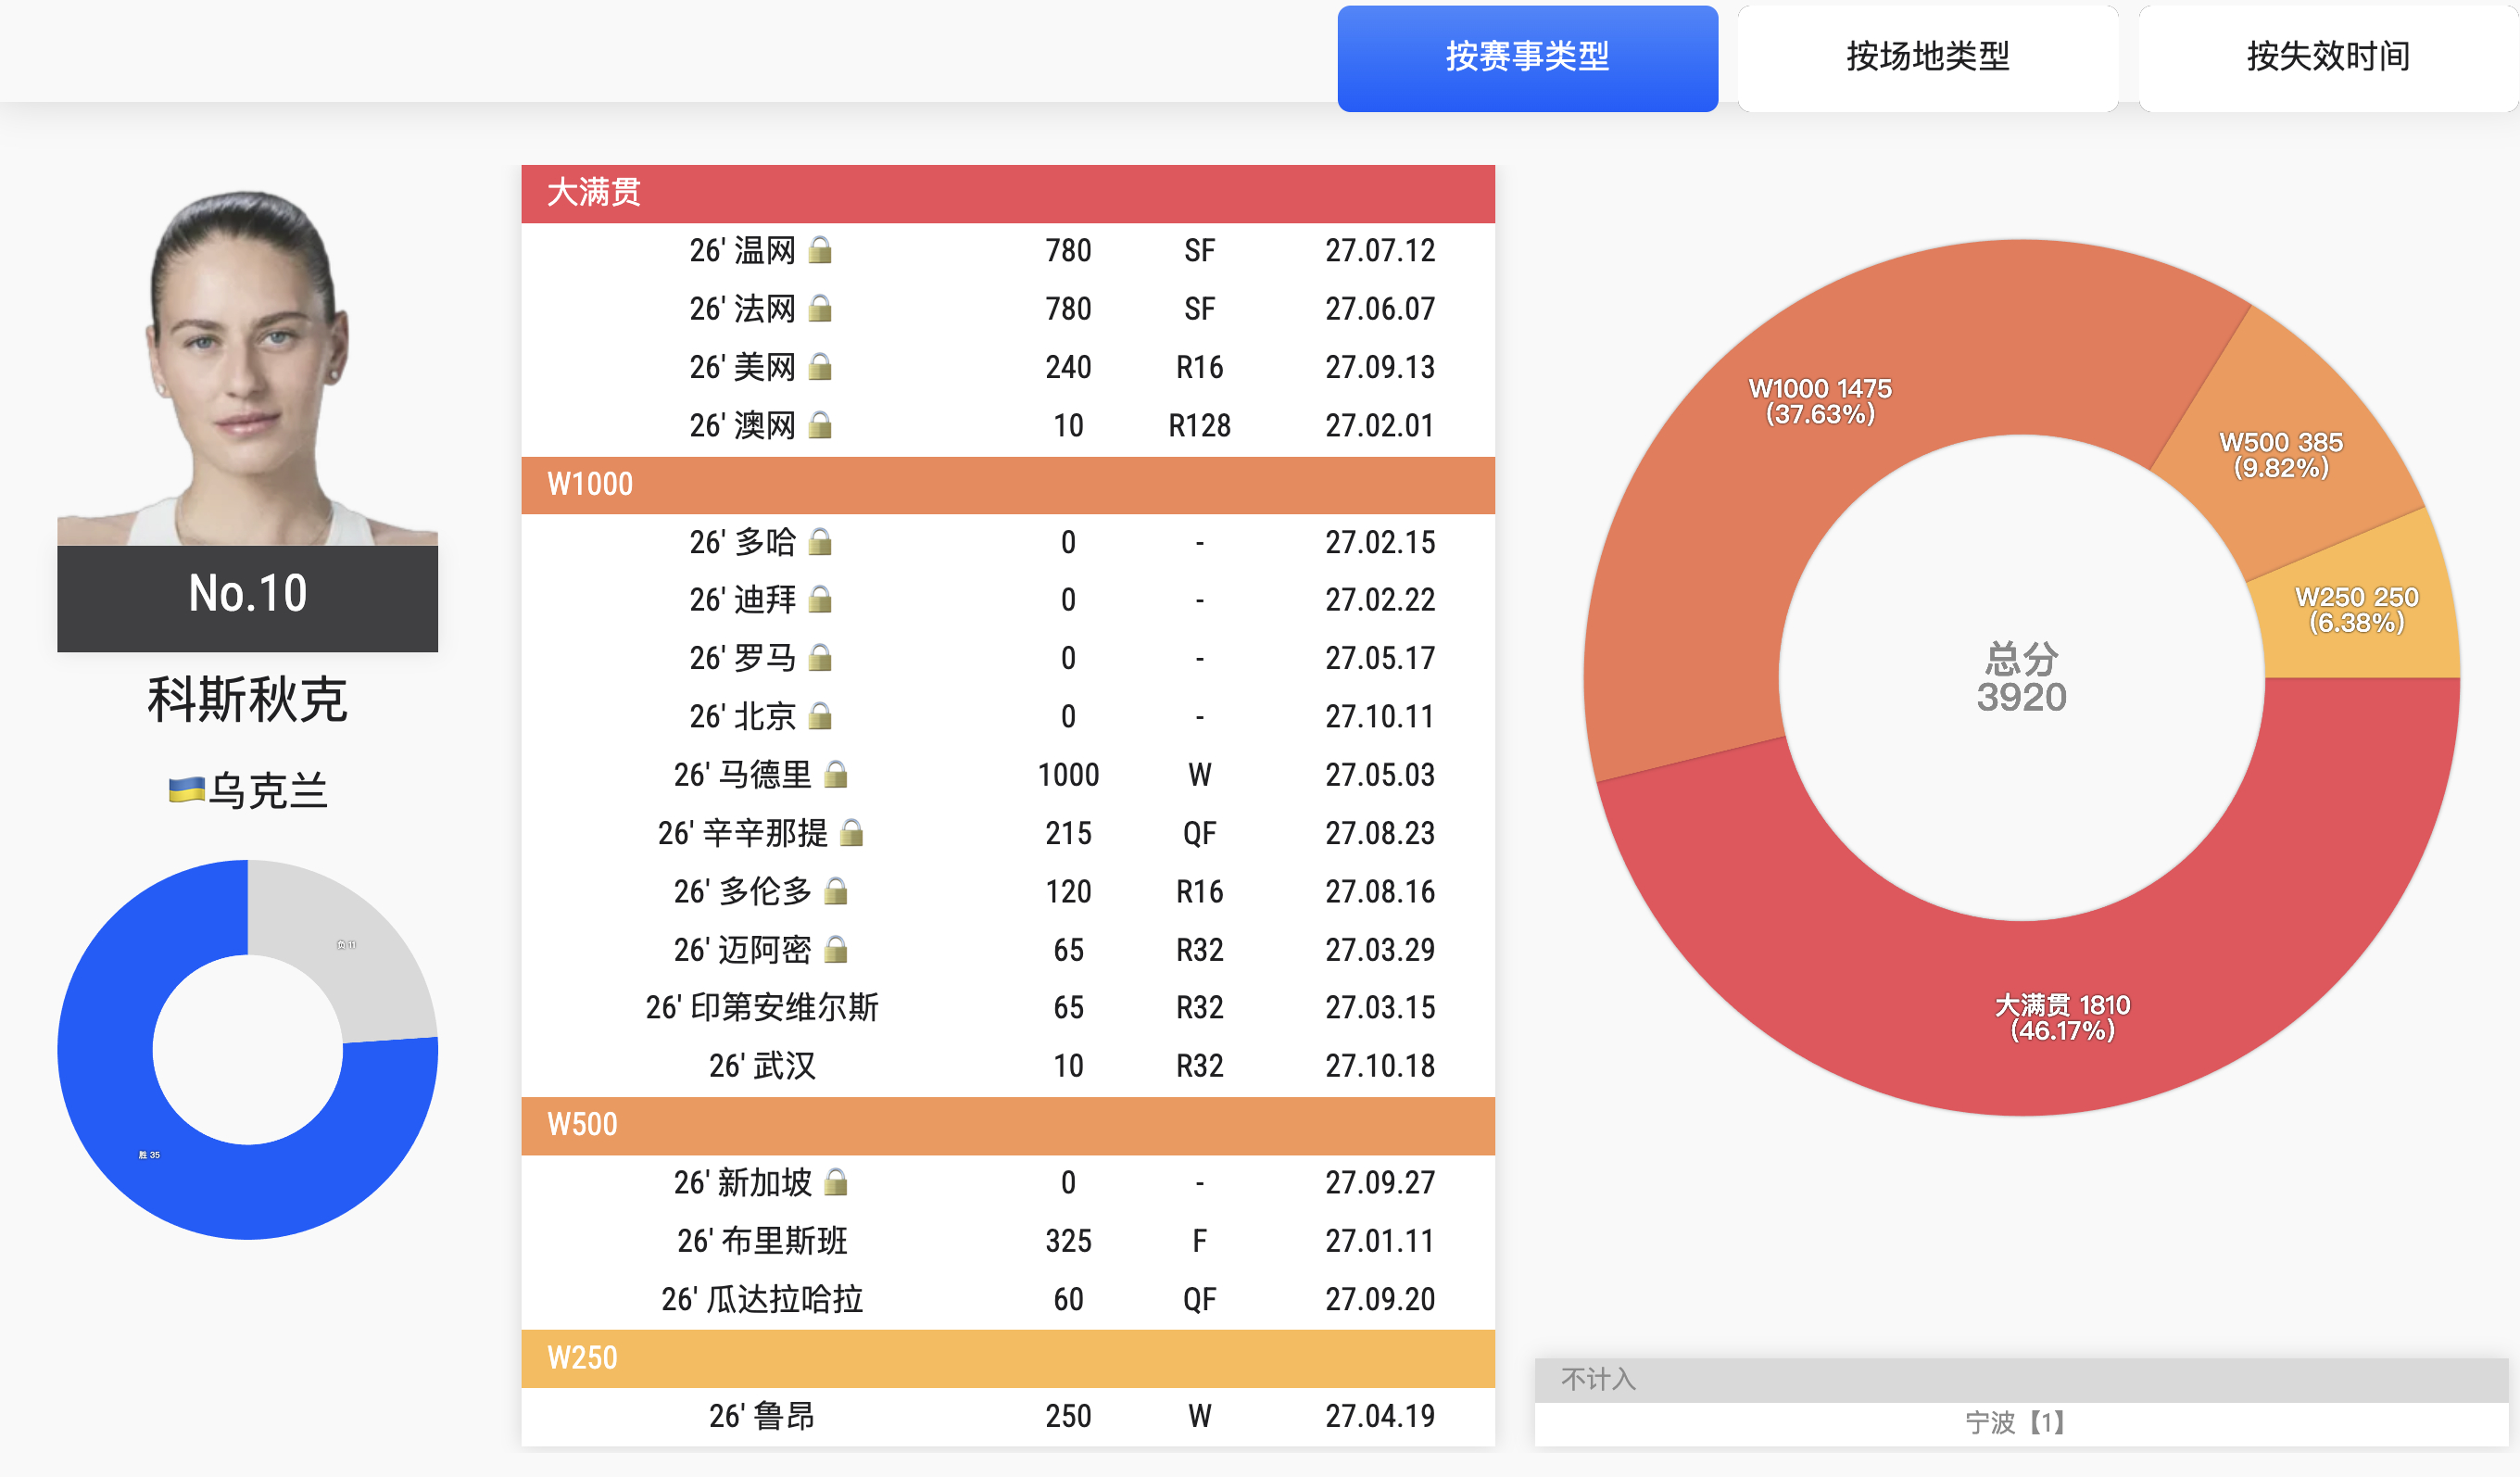The image size is (2520, 1477).
Task: Click the 27.05.03 expiry date for 马德里
Action: tap(1380, 774)
